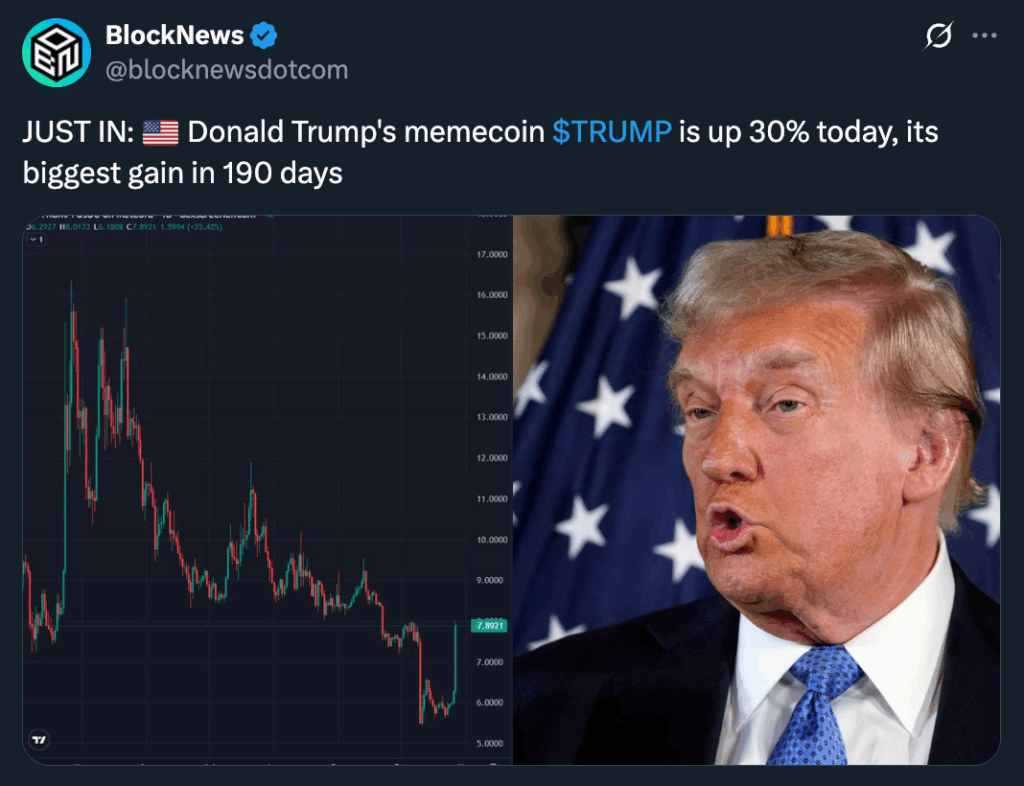Click the green 7.8921 current price label
Image resolution: width=1024 pixels, height=786 pixels.
point(489,625)
